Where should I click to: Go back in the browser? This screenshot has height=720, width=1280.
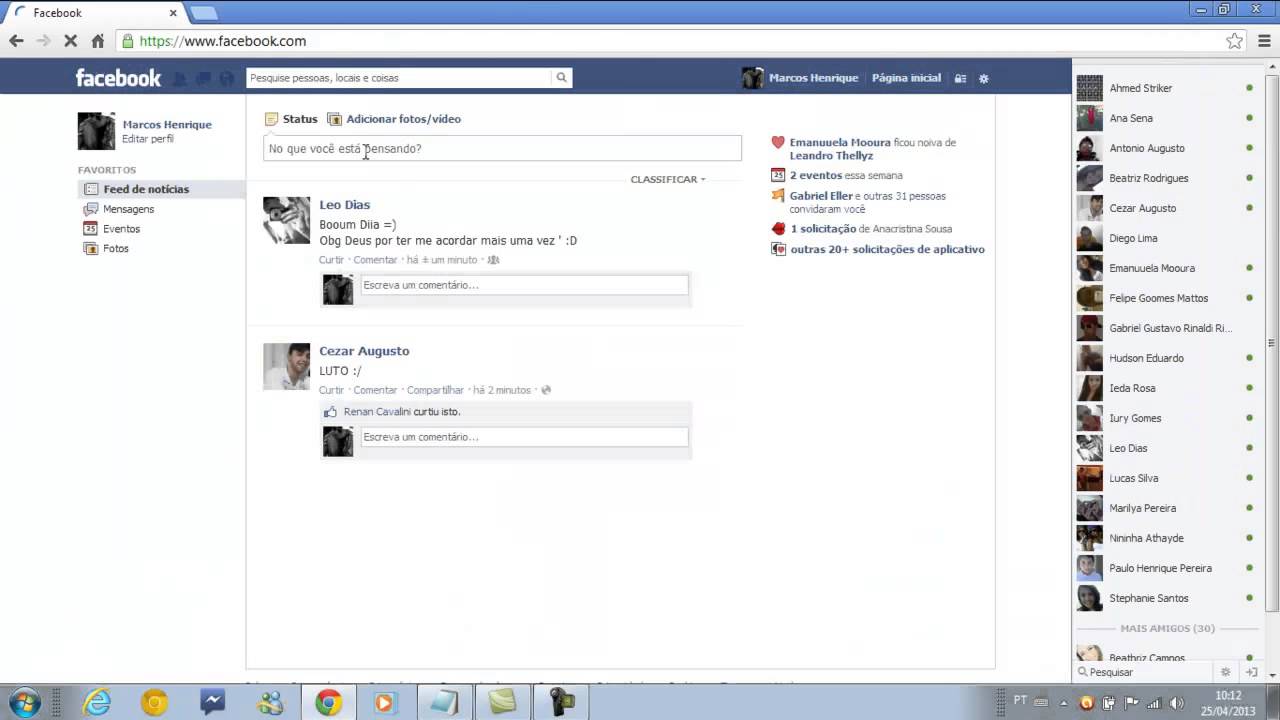(x=16, y=41)
